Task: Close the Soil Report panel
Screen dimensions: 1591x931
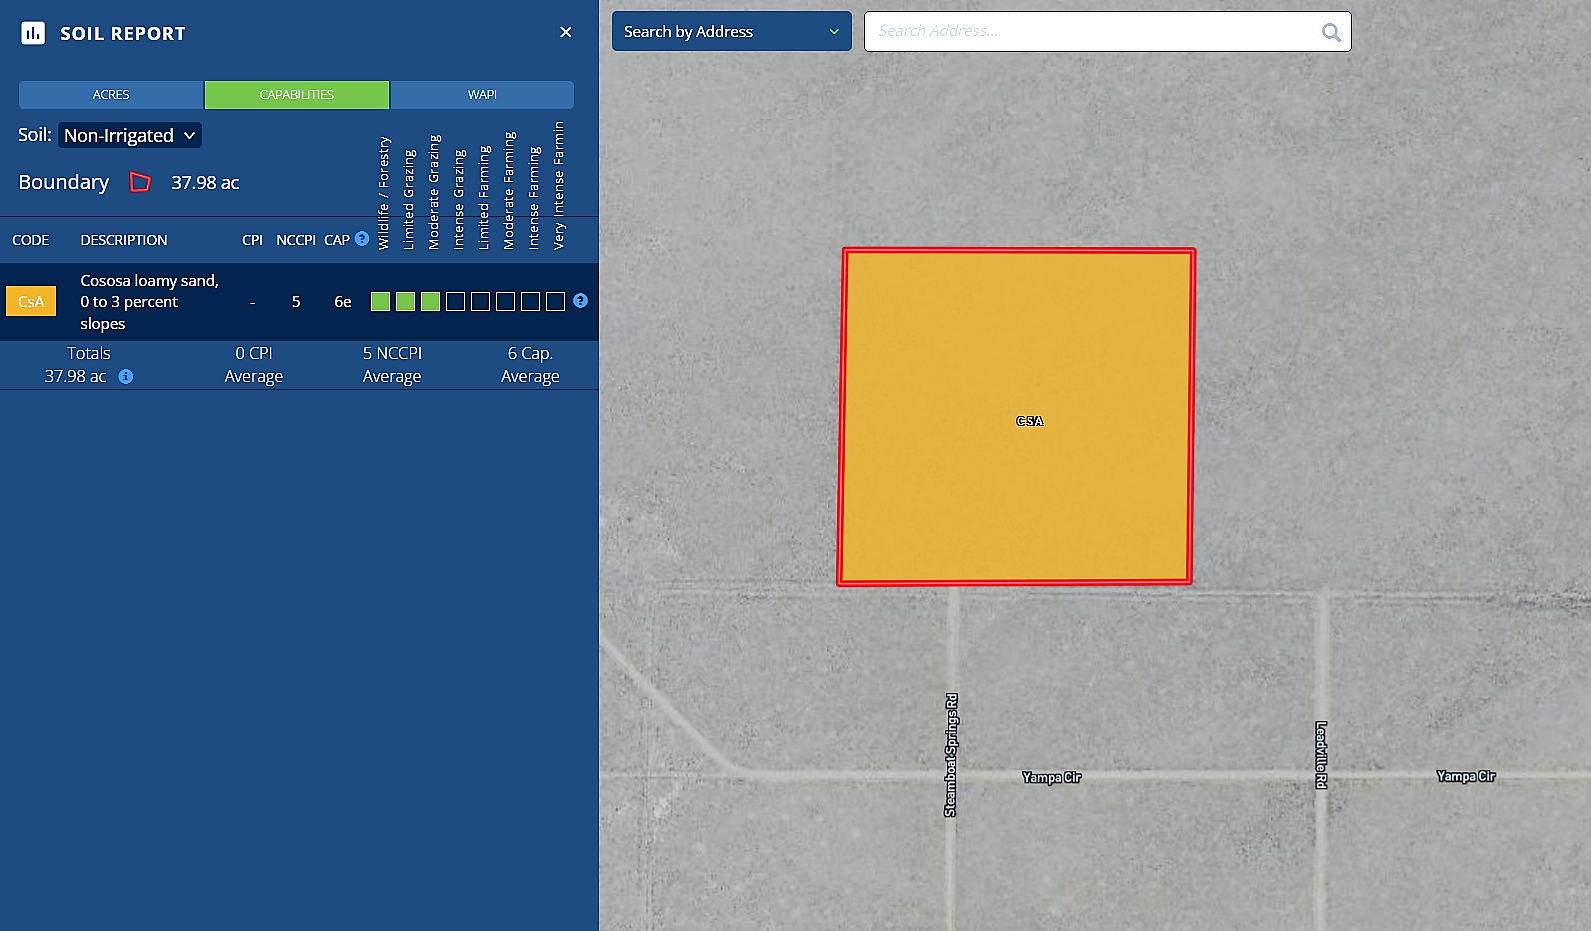Action: (x=566, y=32)
